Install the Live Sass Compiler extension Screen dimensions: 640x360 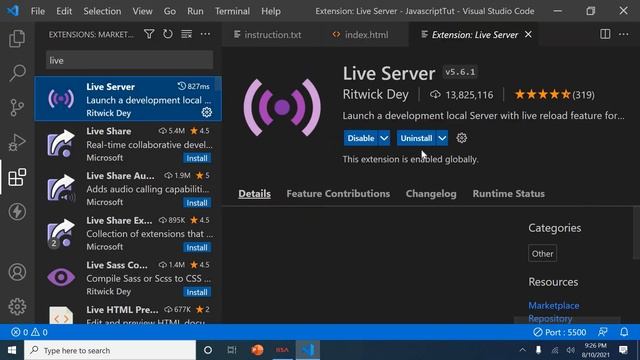click(x=197, y=292)
